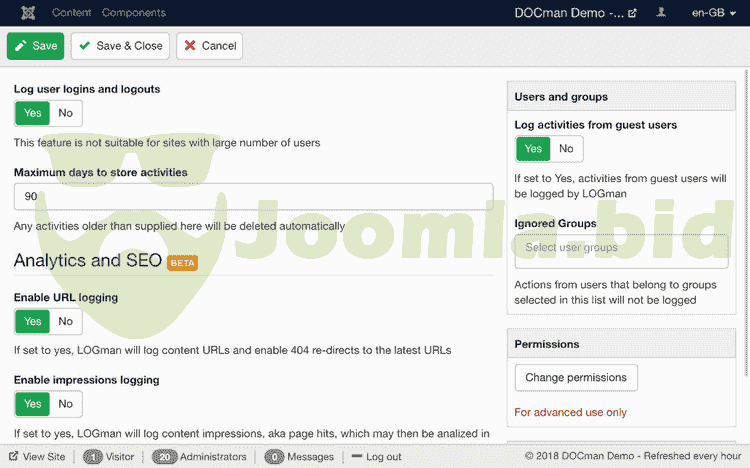Click the Messages link in the status bar

tap(310, 457)
